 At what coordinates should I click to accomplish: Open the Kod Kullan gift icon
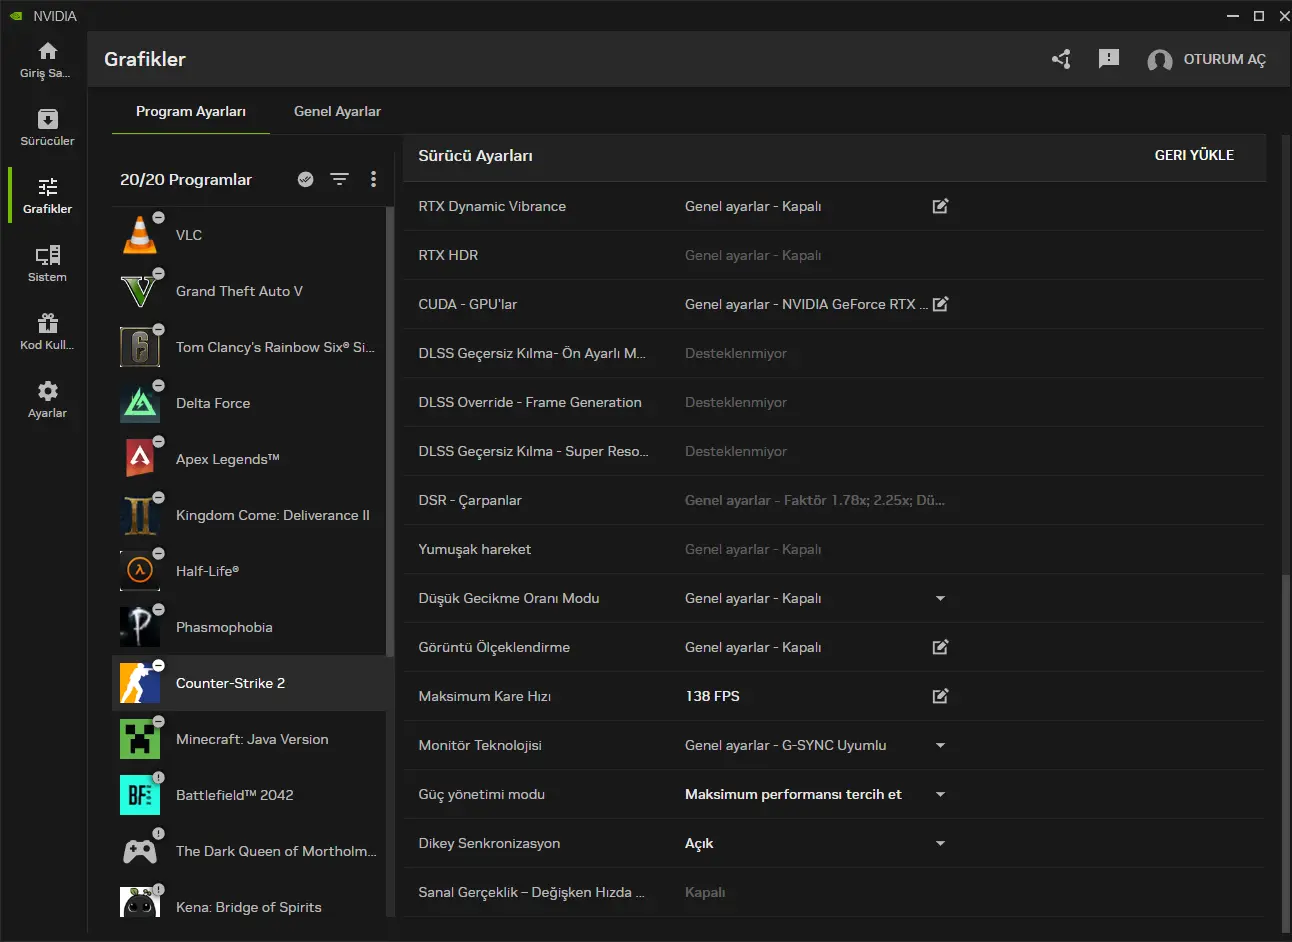tap(47, 323)
